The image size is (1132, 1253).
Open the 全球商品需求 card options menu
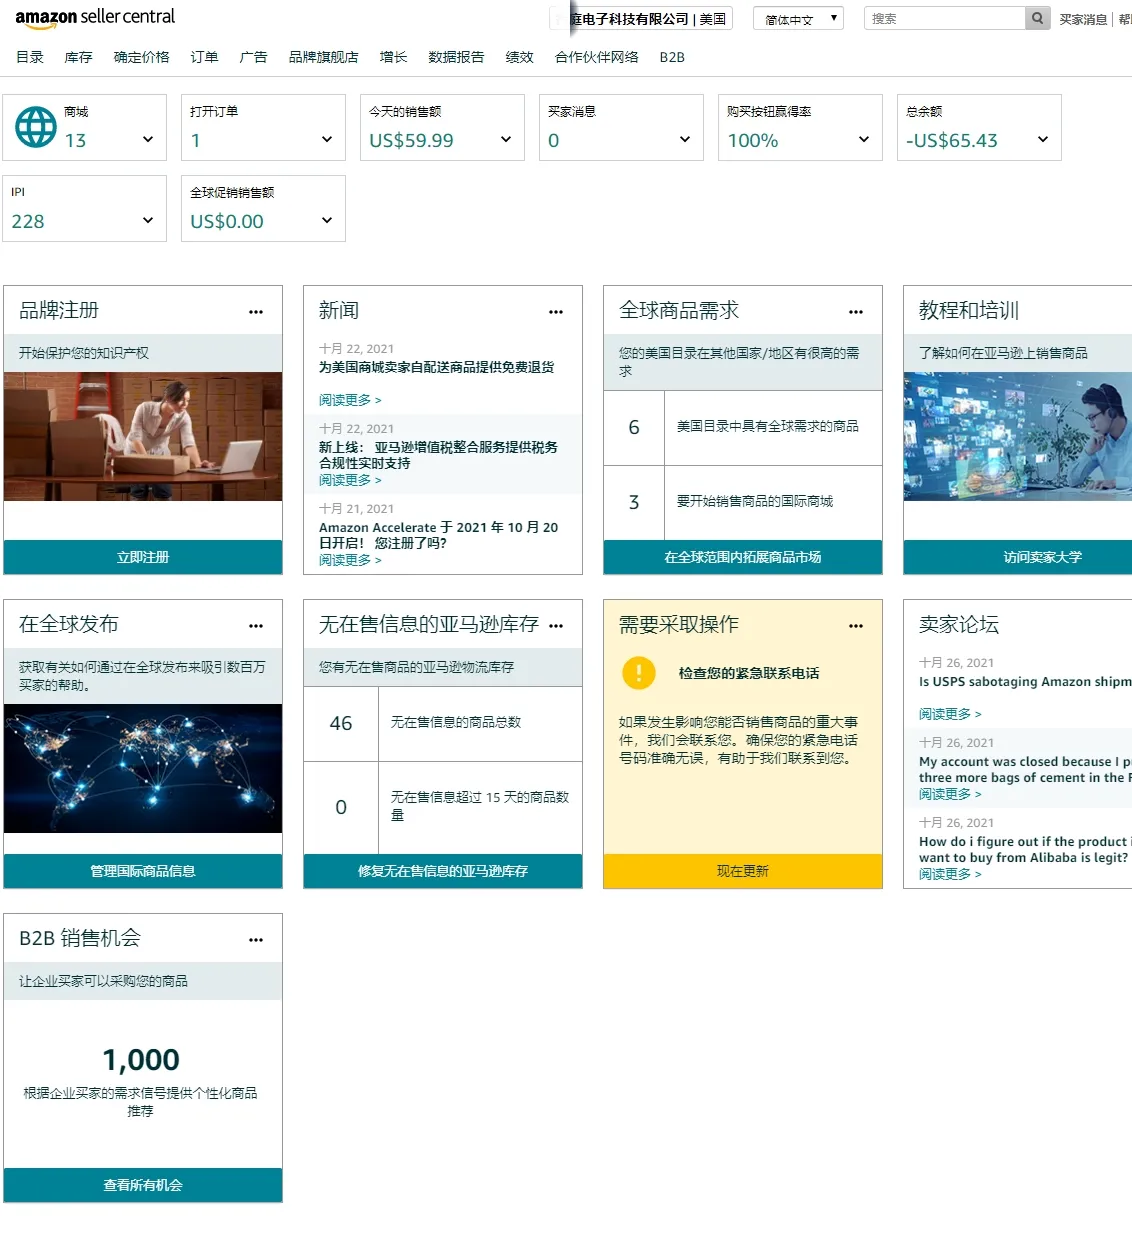856,312
